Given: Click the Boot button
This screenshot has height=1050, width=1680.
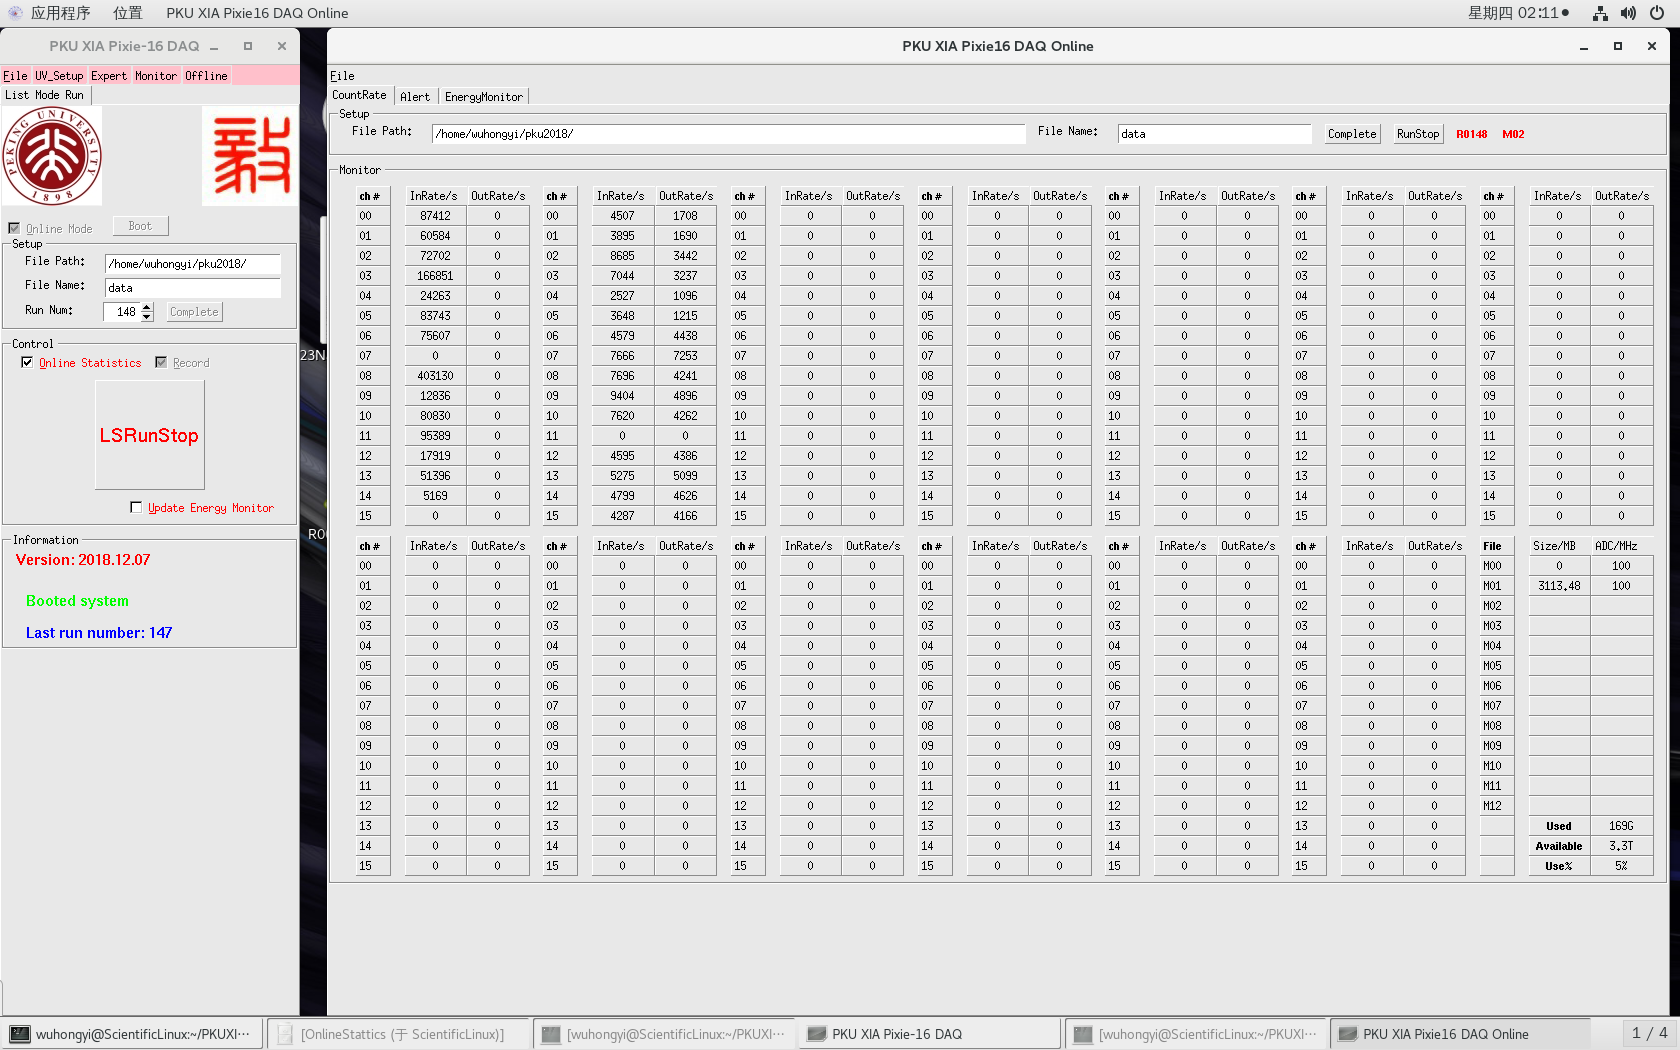Looking at the screenshot, I should click(x=140, y=226).
